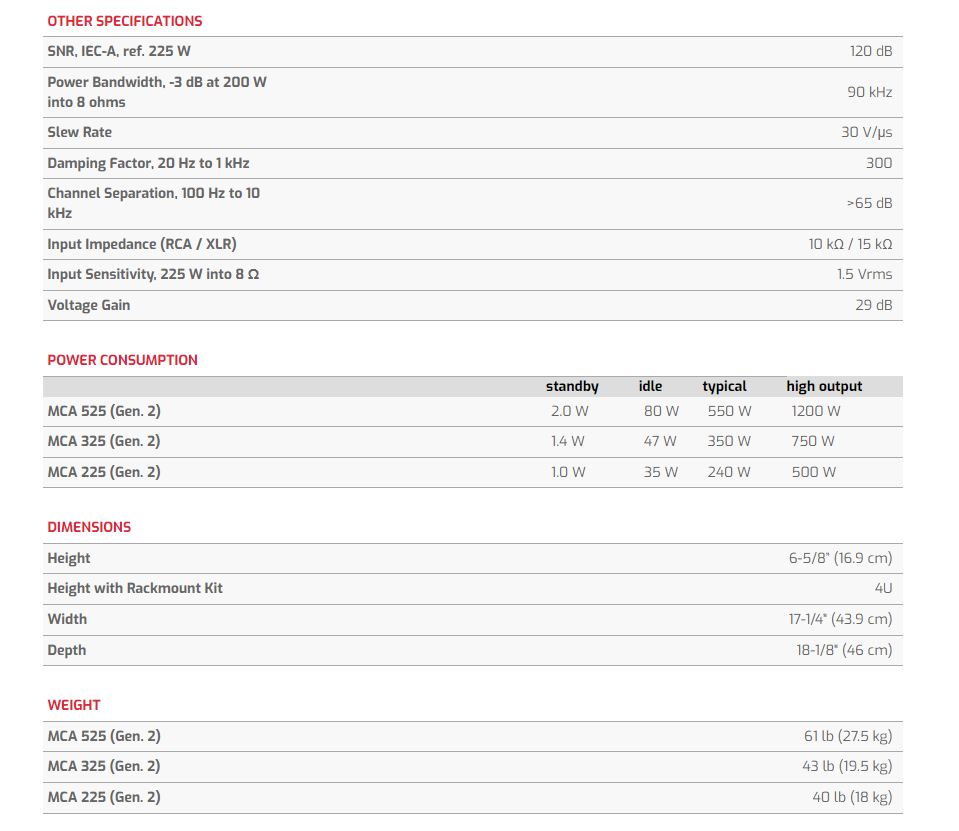959x831 pixels.
Task: Click MCA 525 high output value 1200 W
Action: 815,411
